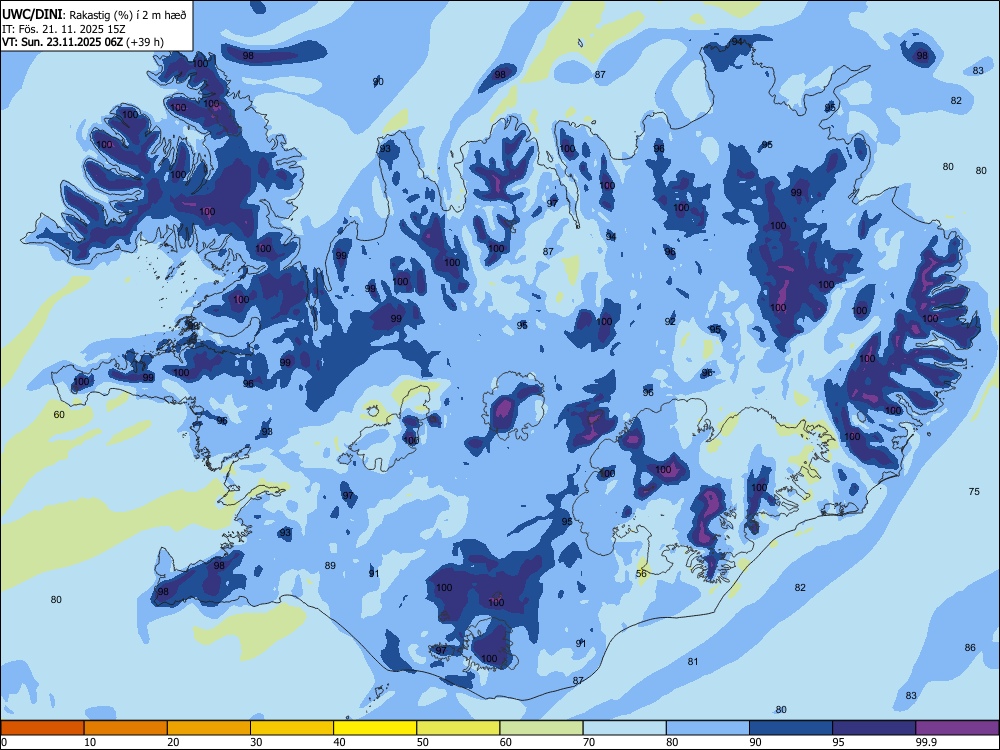
Task: Select the pale yellow-green 50–60 legend swatch
Action: [x=459, y=728]
